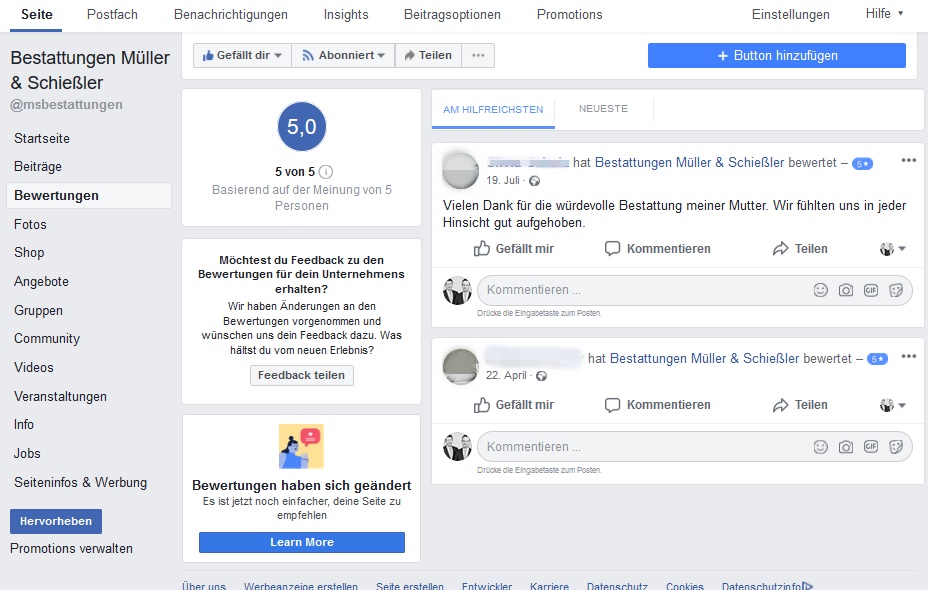Go to Videos in the sidebar
928x590 pixels.
point(34,367)
